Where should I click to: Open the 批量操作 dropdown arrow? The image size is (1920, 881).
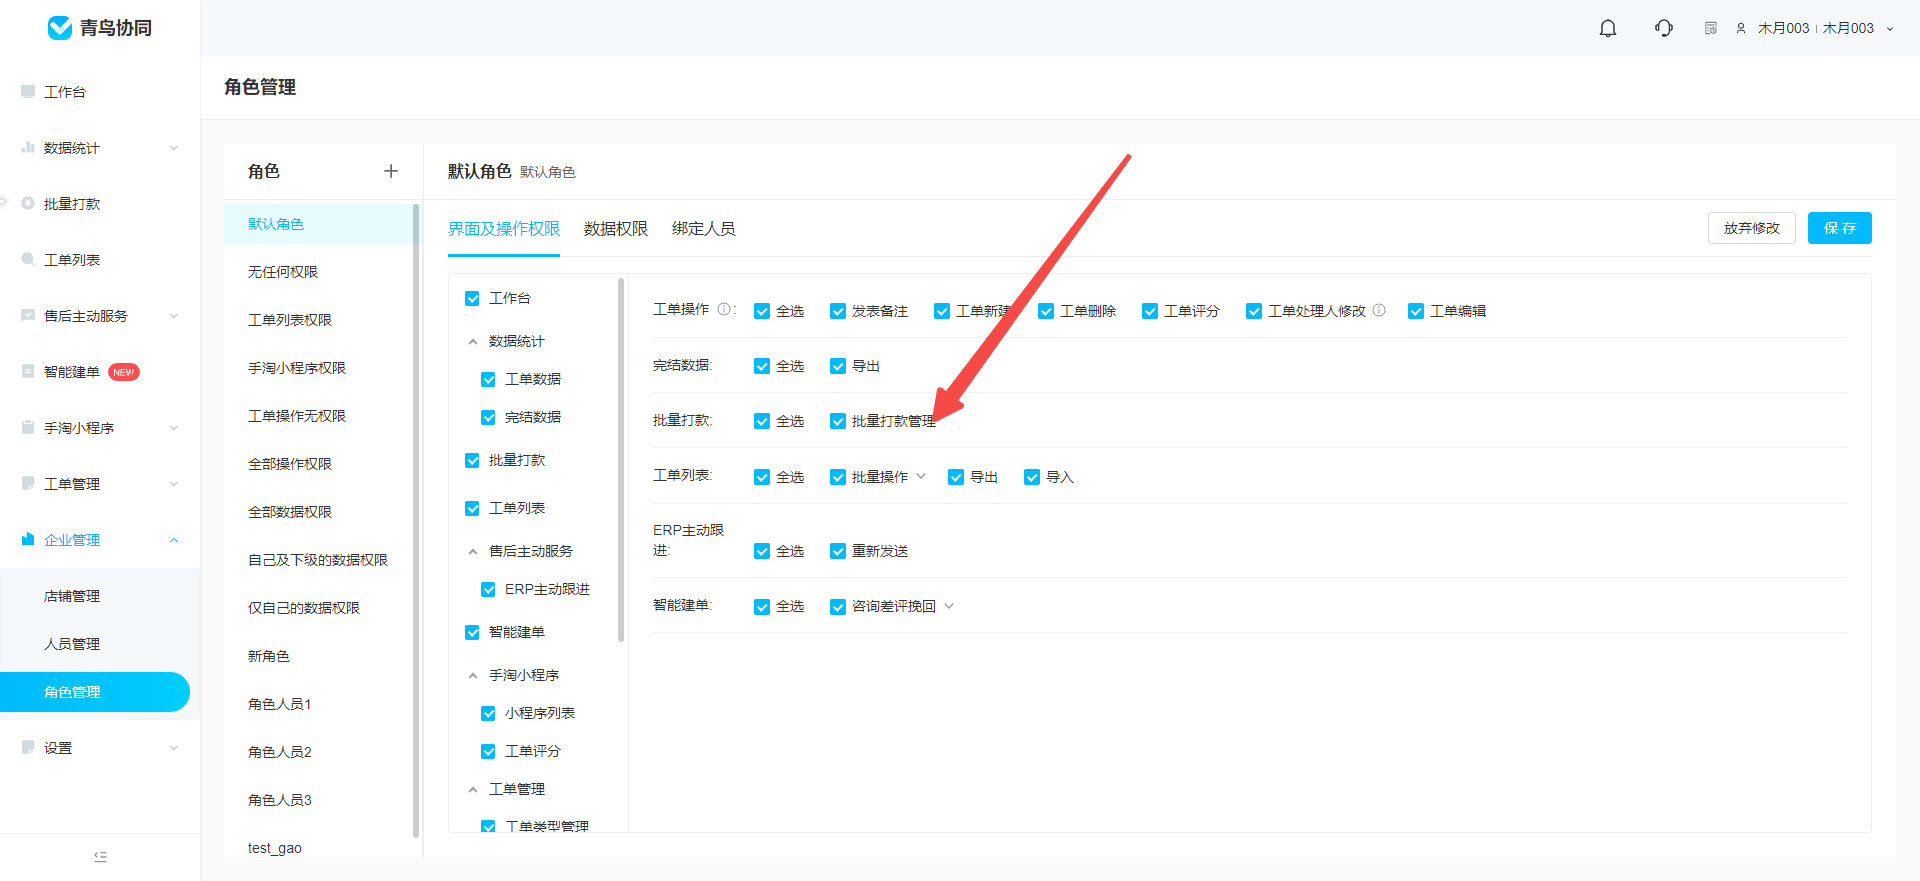(x=921, y=476)
